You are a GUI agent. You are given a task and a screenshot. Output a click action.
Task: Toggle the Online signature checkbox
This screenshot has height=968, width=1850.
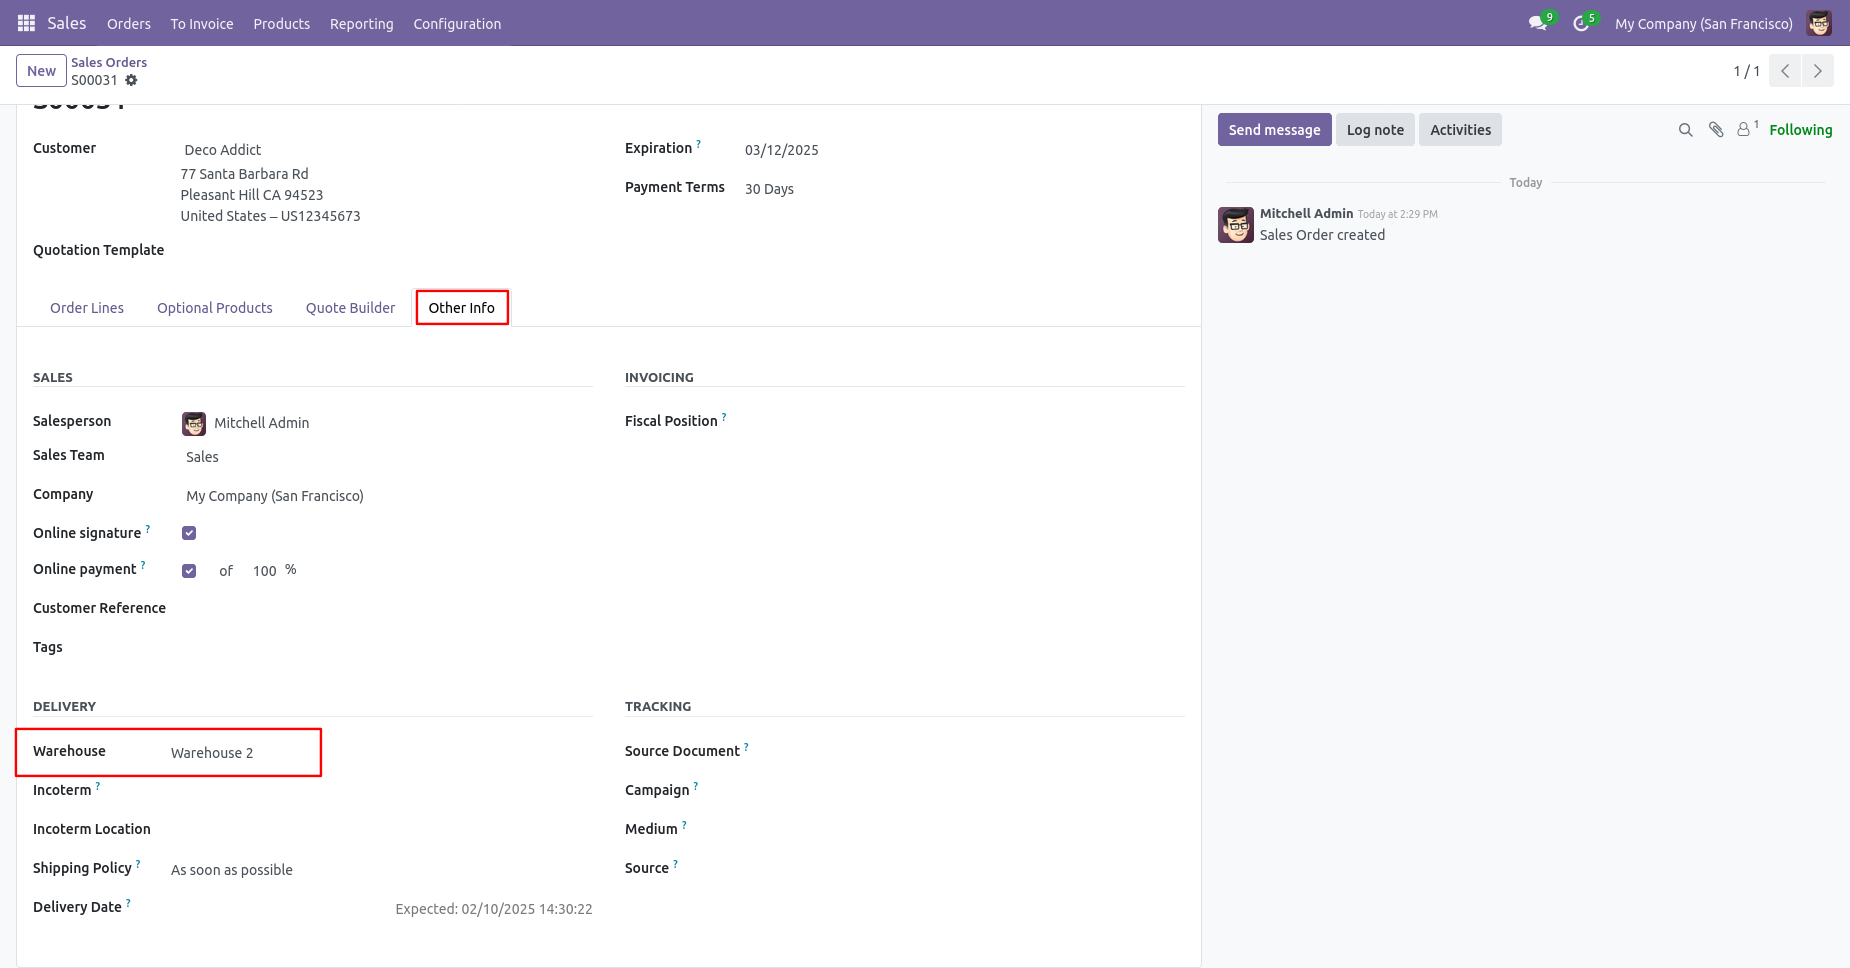(189, 533)
